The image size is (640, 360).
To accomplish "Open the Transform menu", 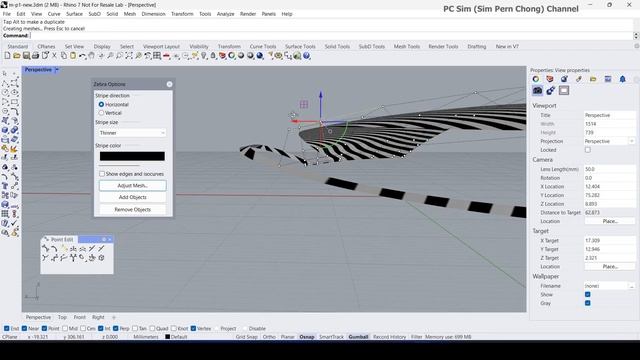I will tap(182, 14).
